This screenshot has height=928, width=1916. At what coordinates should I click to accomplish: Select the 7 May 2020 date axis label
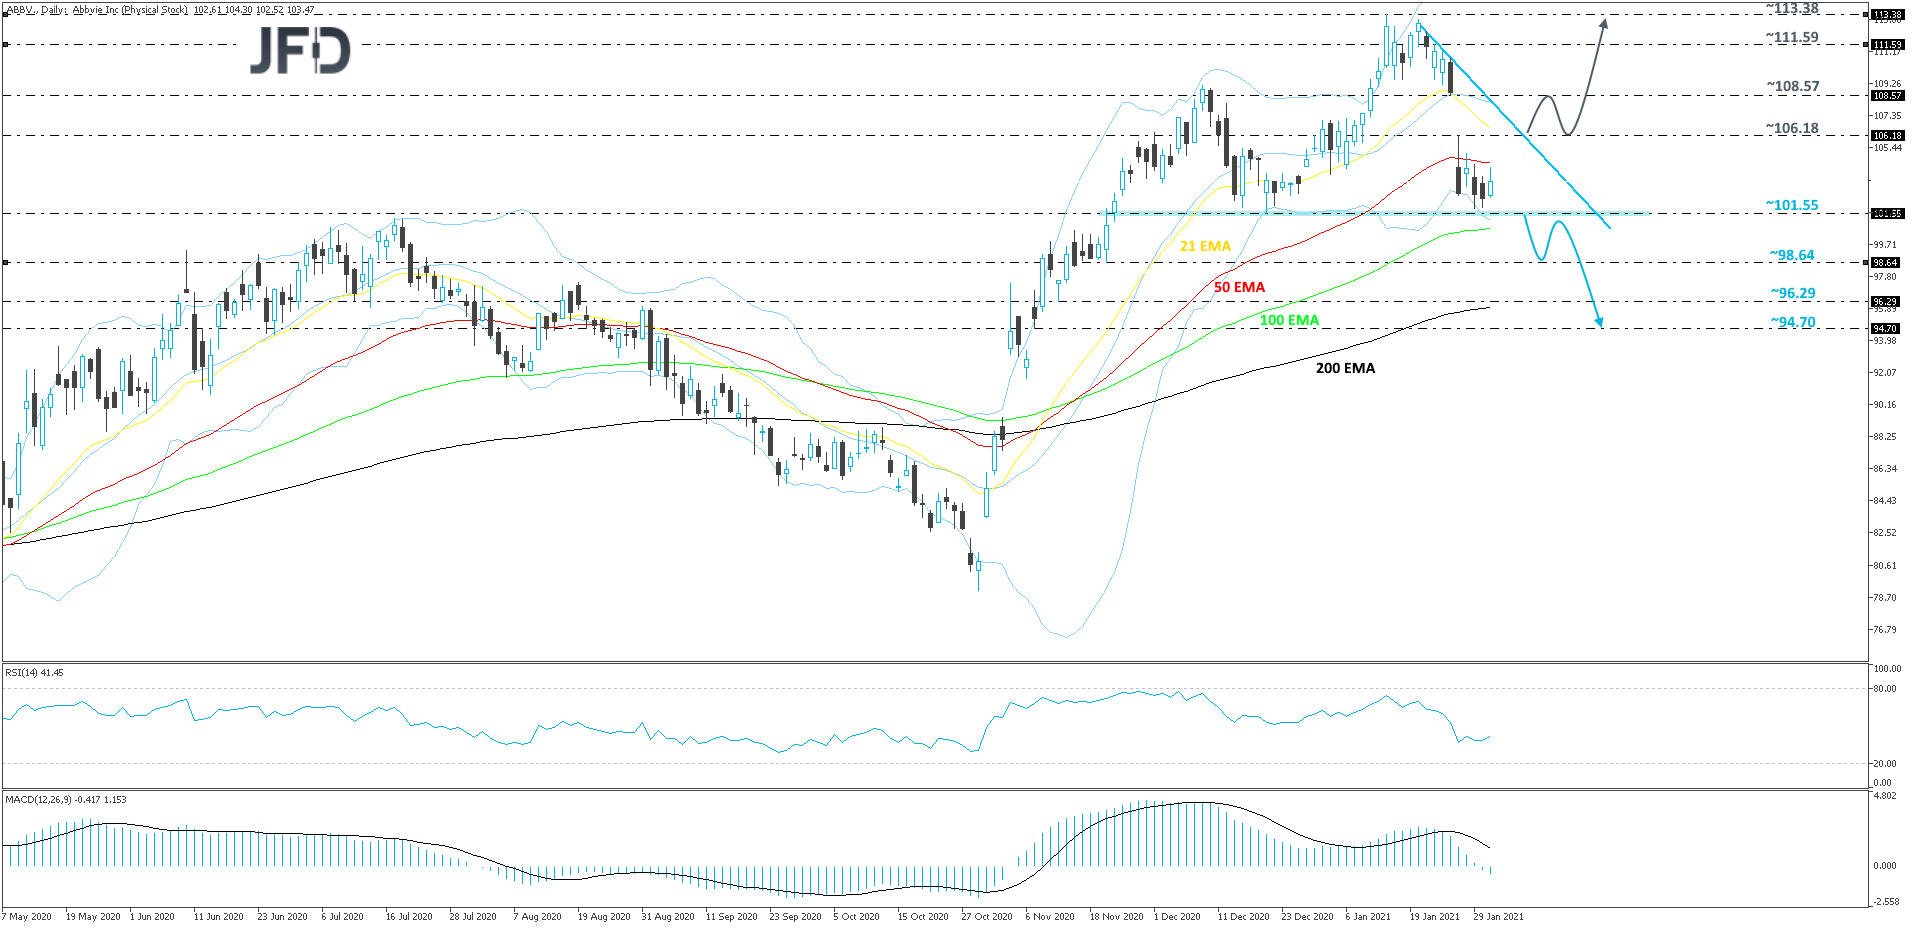pos(28,915)
